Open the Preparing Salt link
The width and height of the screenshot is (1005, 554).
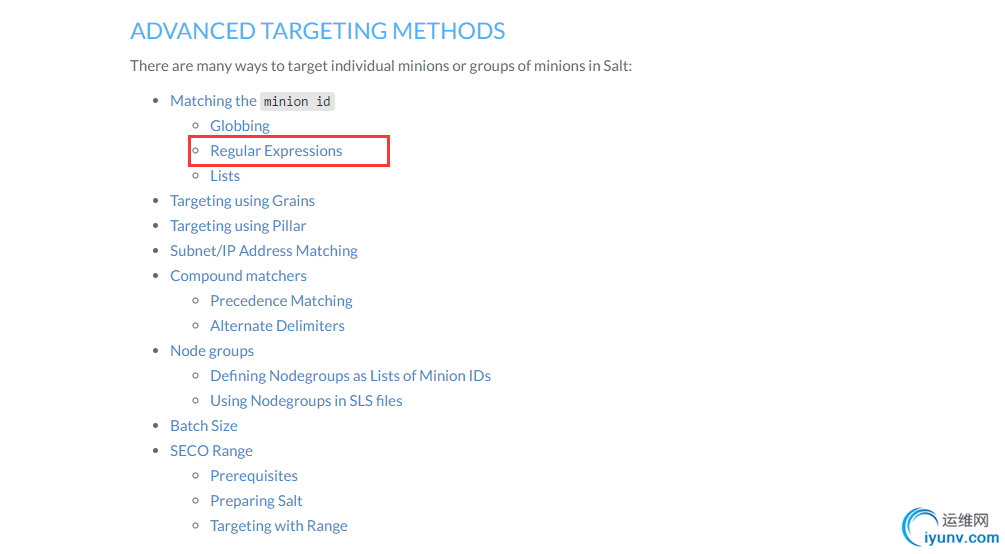[256, 501]
